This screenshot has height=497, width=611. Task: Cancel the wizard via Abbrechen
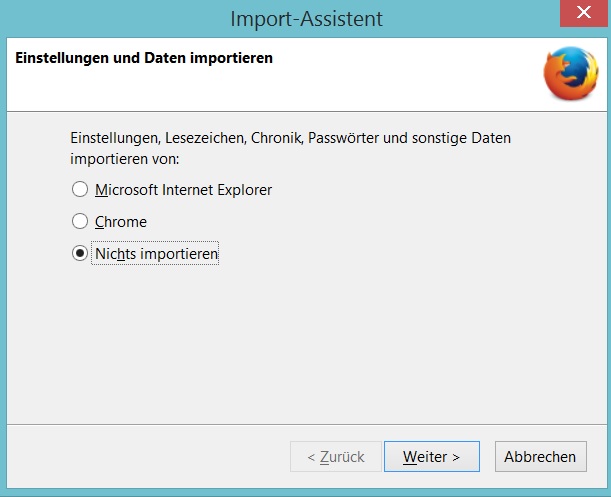coord(540,456)
